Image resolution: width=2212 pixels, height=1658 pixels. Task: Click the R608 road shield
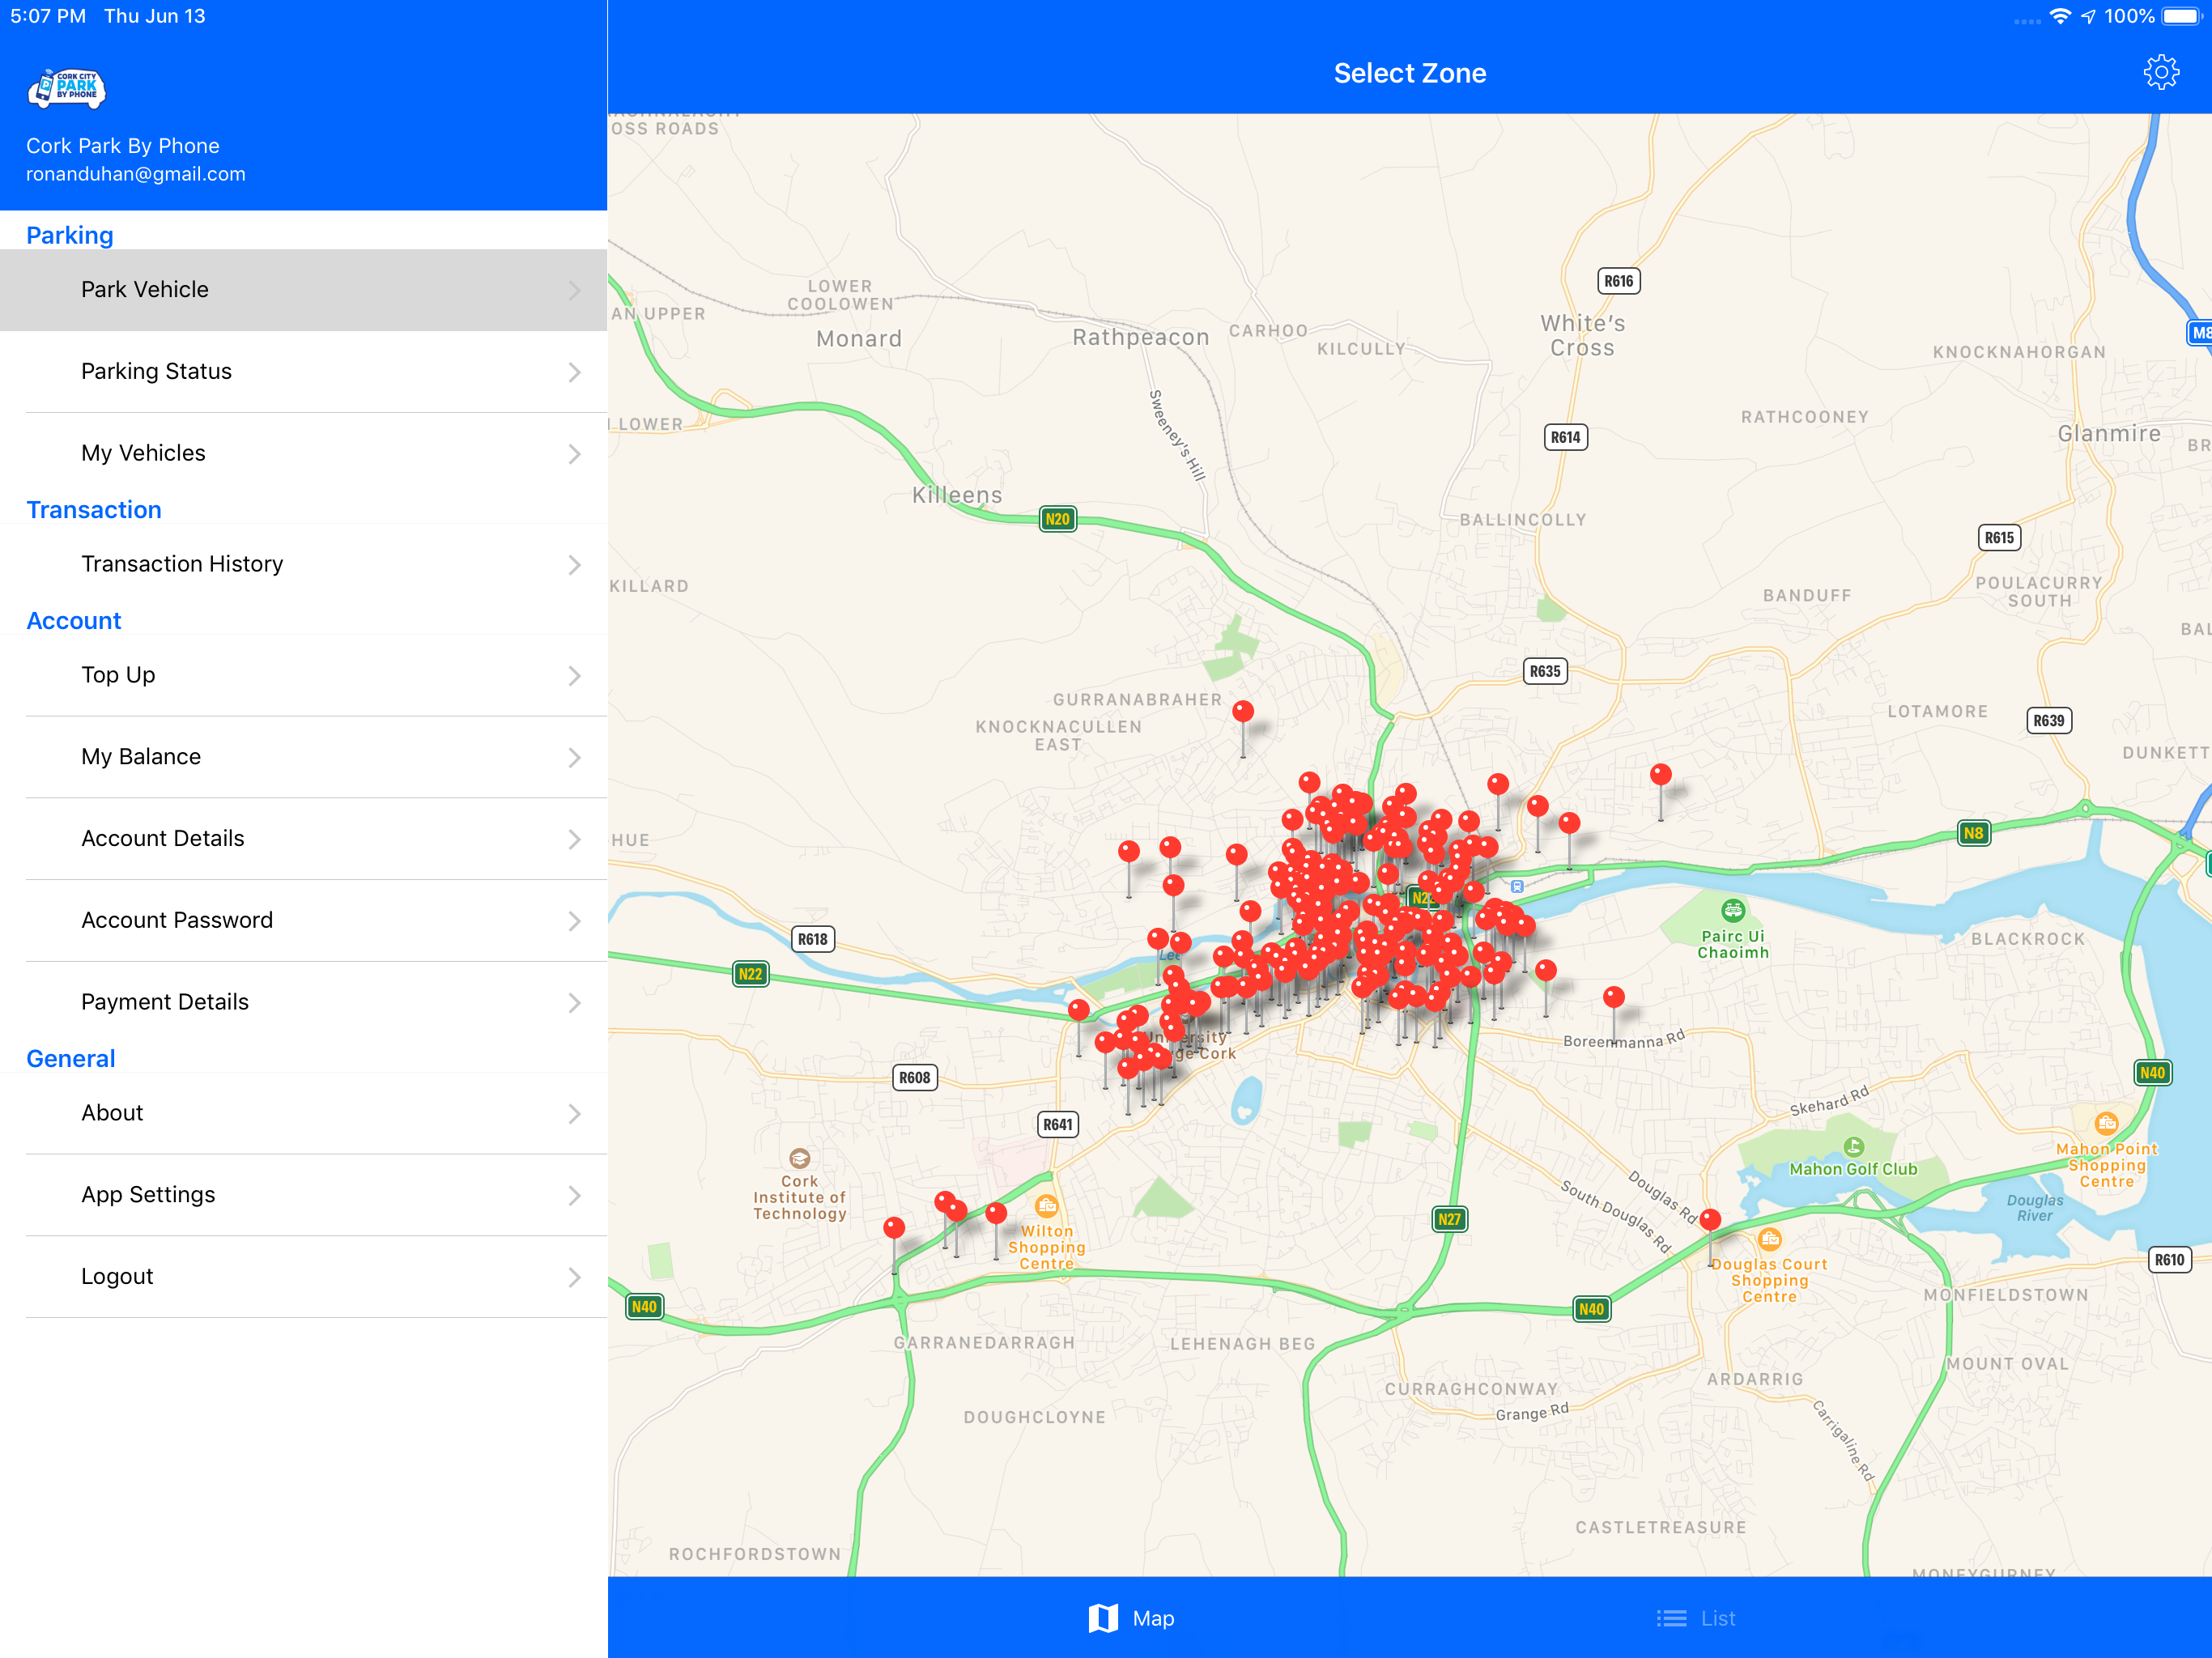[x=914, y=1077]
